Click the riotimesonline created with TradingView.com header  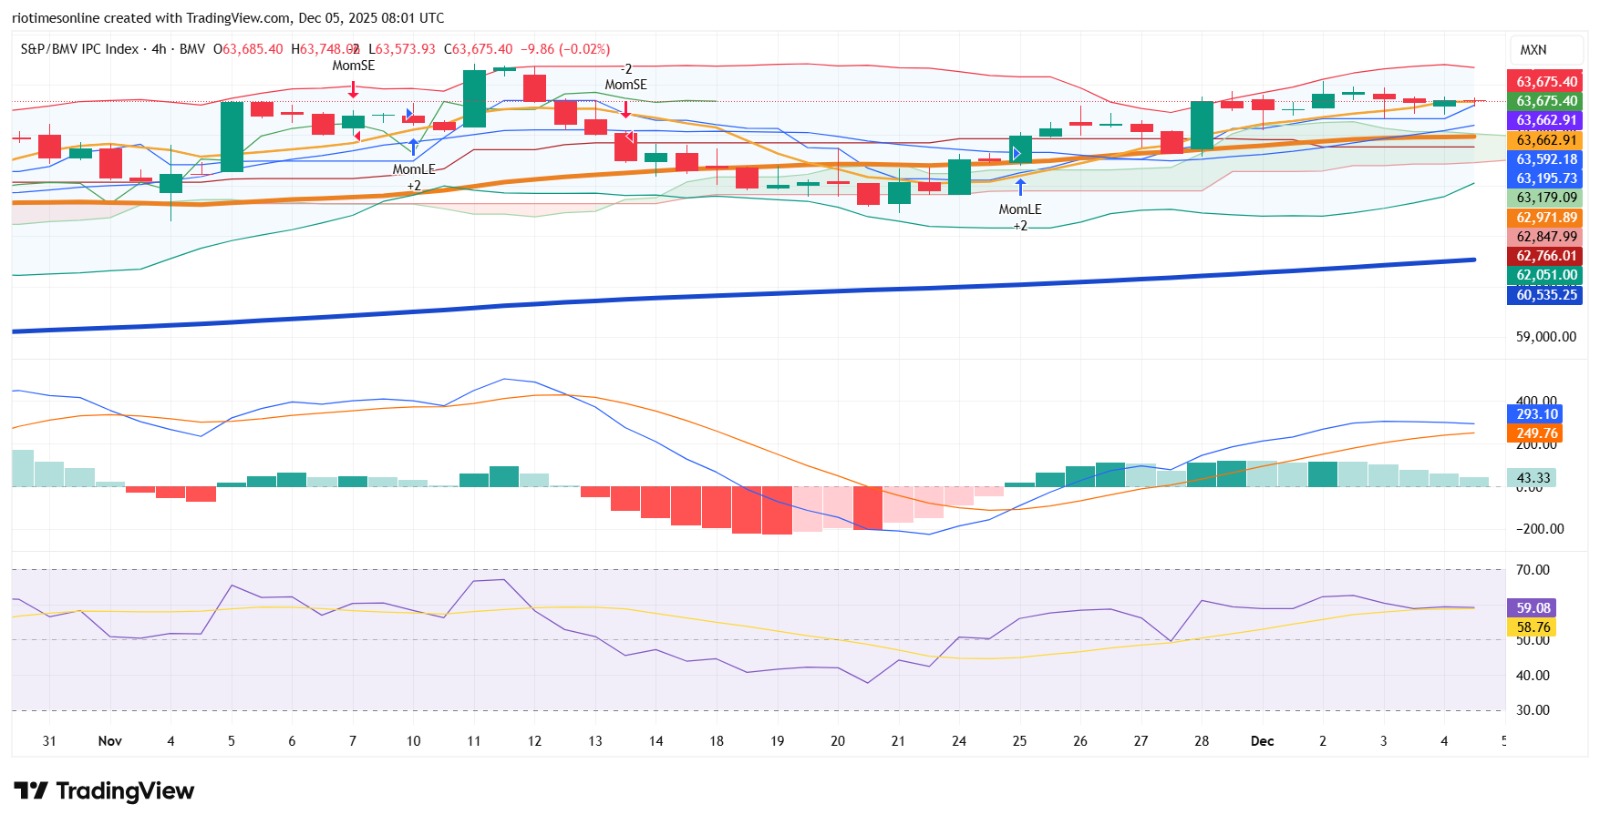[228, 18]
